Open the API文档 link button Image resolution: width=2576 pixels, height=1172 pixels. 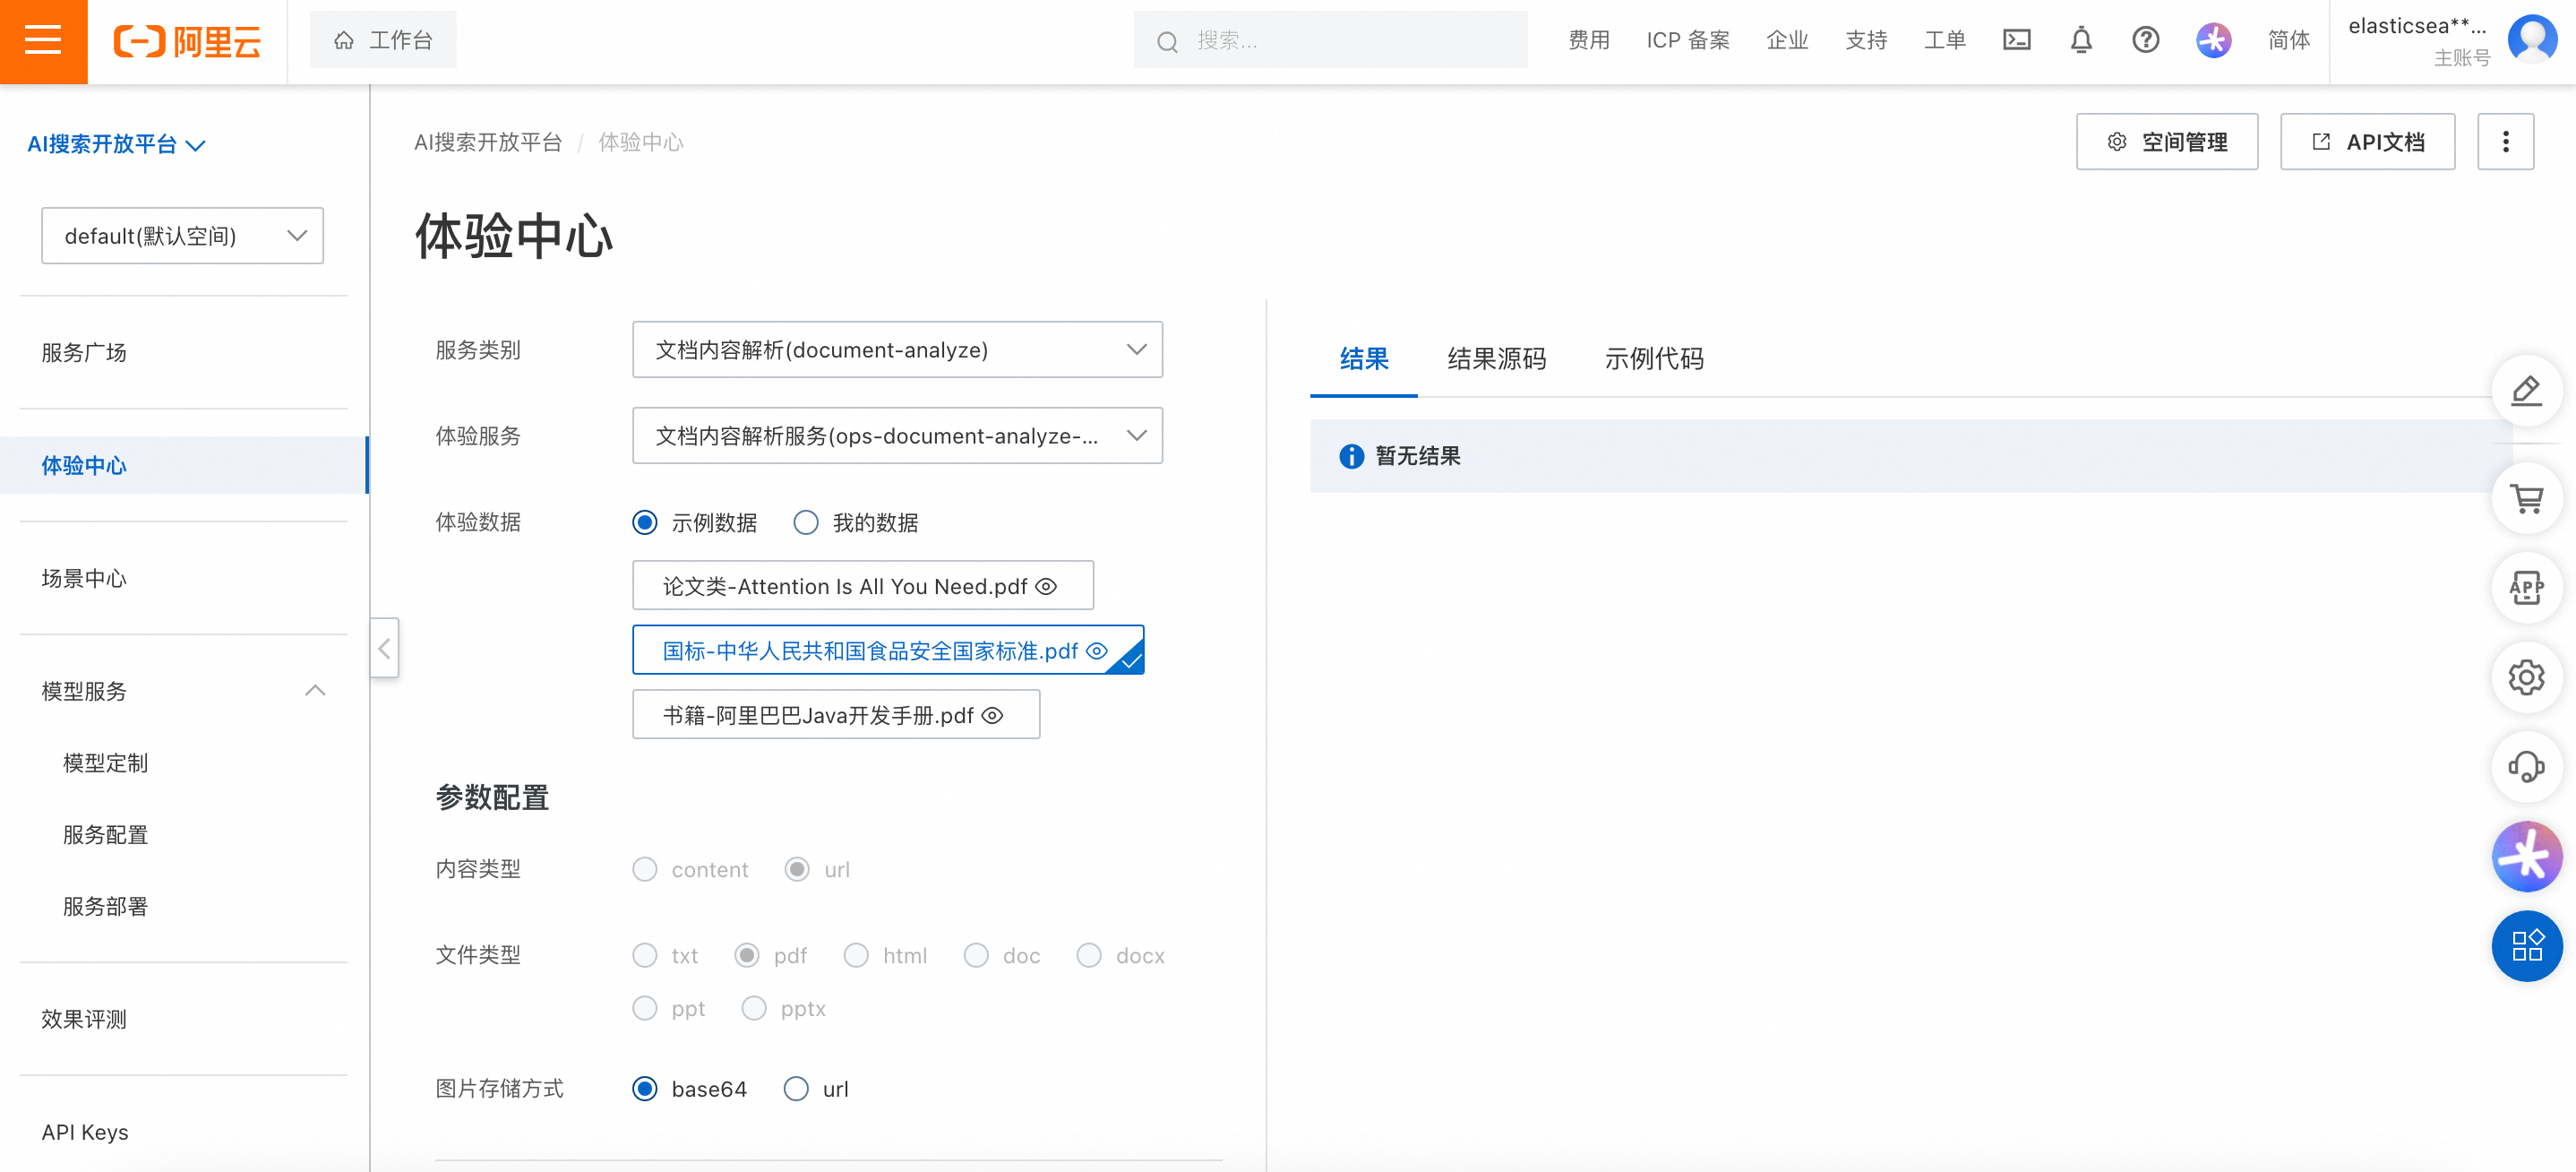(x=2366, y=142)
